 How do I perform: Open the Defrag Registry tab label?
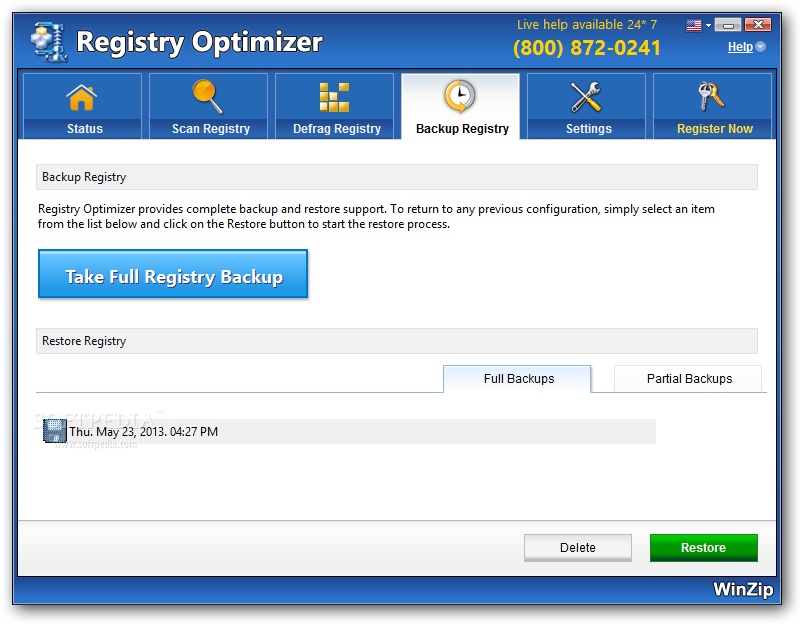(337, 129)
